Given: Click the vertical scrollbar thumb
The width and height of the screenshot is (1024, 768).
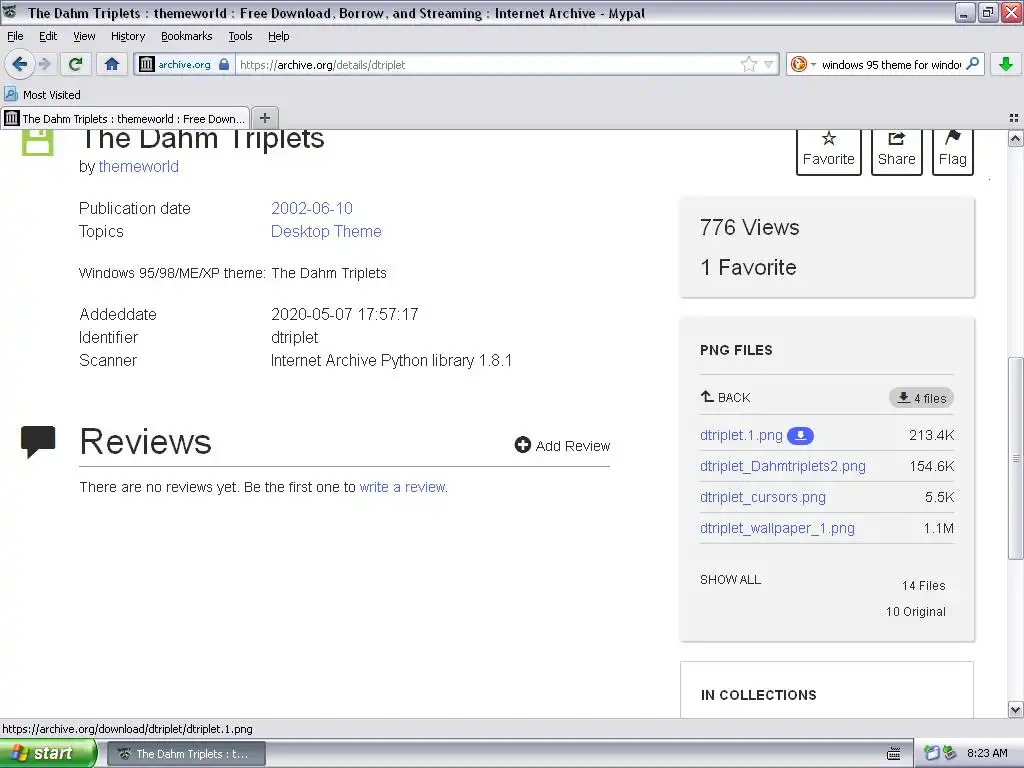Looking at the screenshot, I should [x=1015, y=458].
